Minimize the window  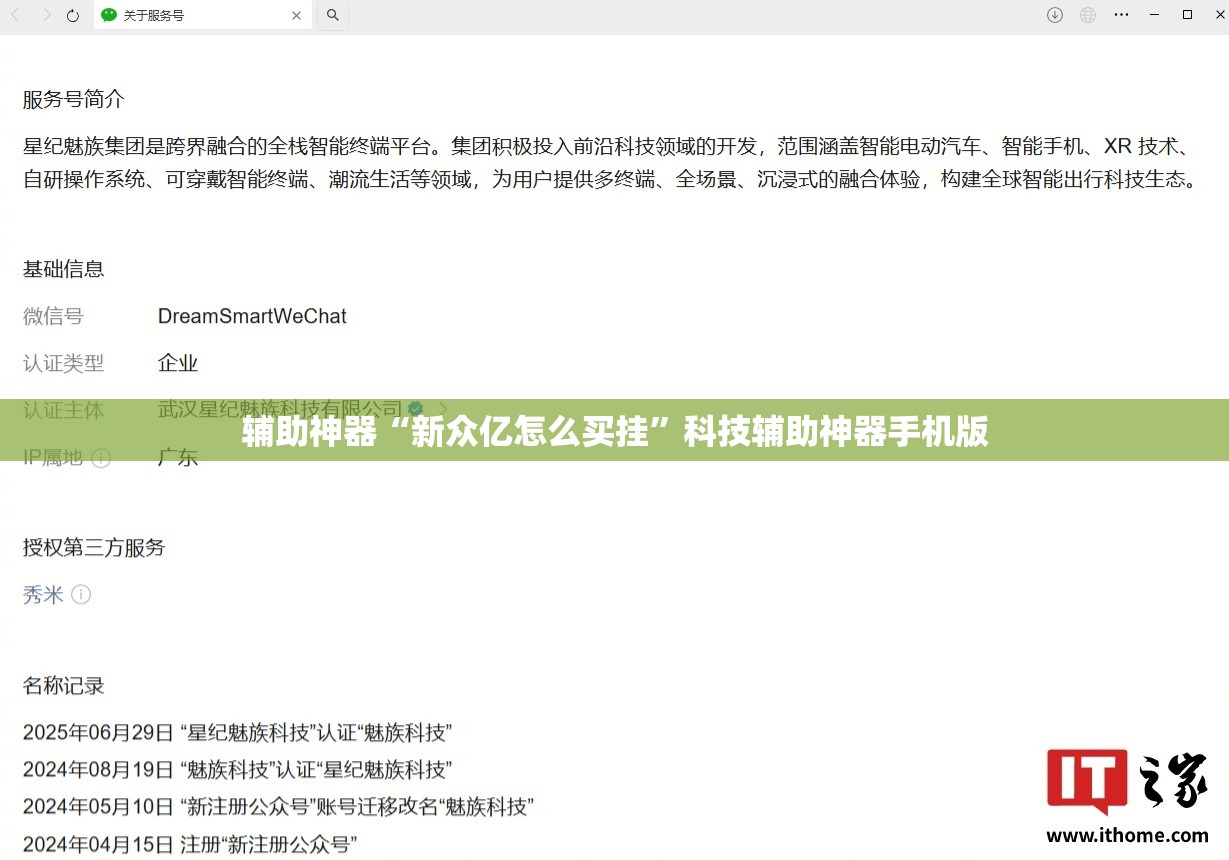(1156, 15)
